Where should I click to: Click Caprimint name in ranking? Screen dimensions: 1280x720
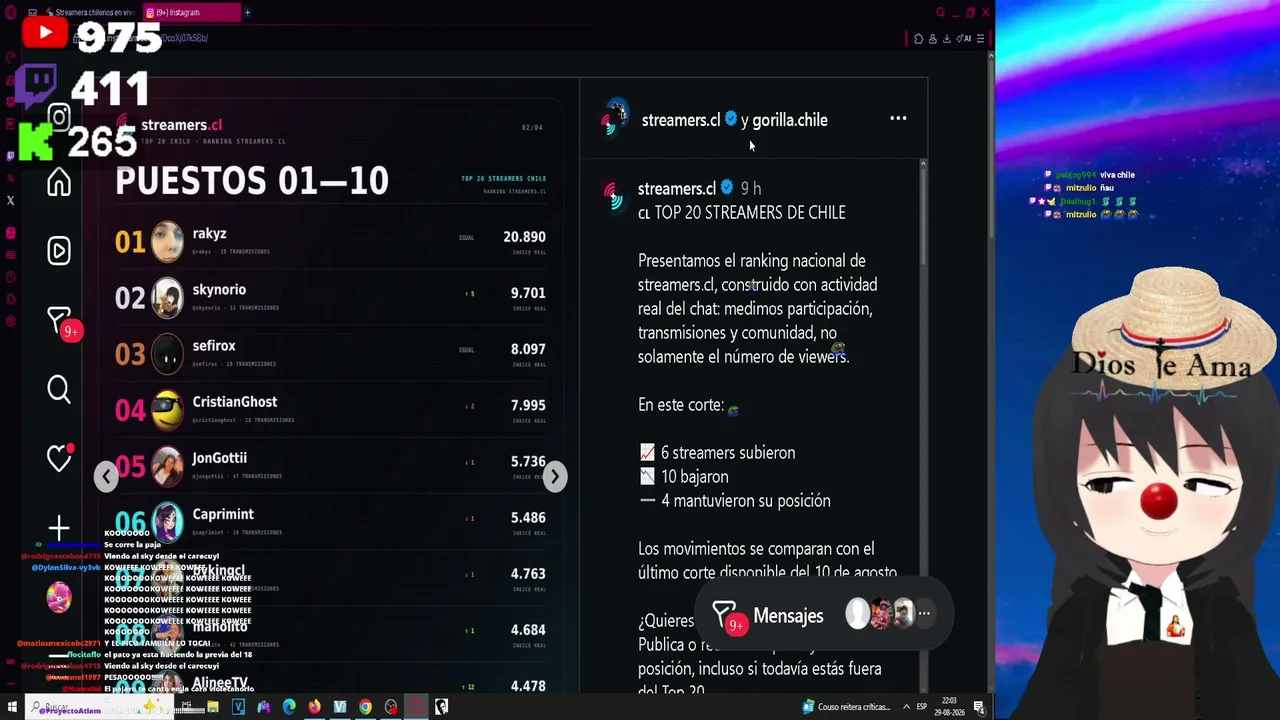pyautogui.click(x=223, y=514)
